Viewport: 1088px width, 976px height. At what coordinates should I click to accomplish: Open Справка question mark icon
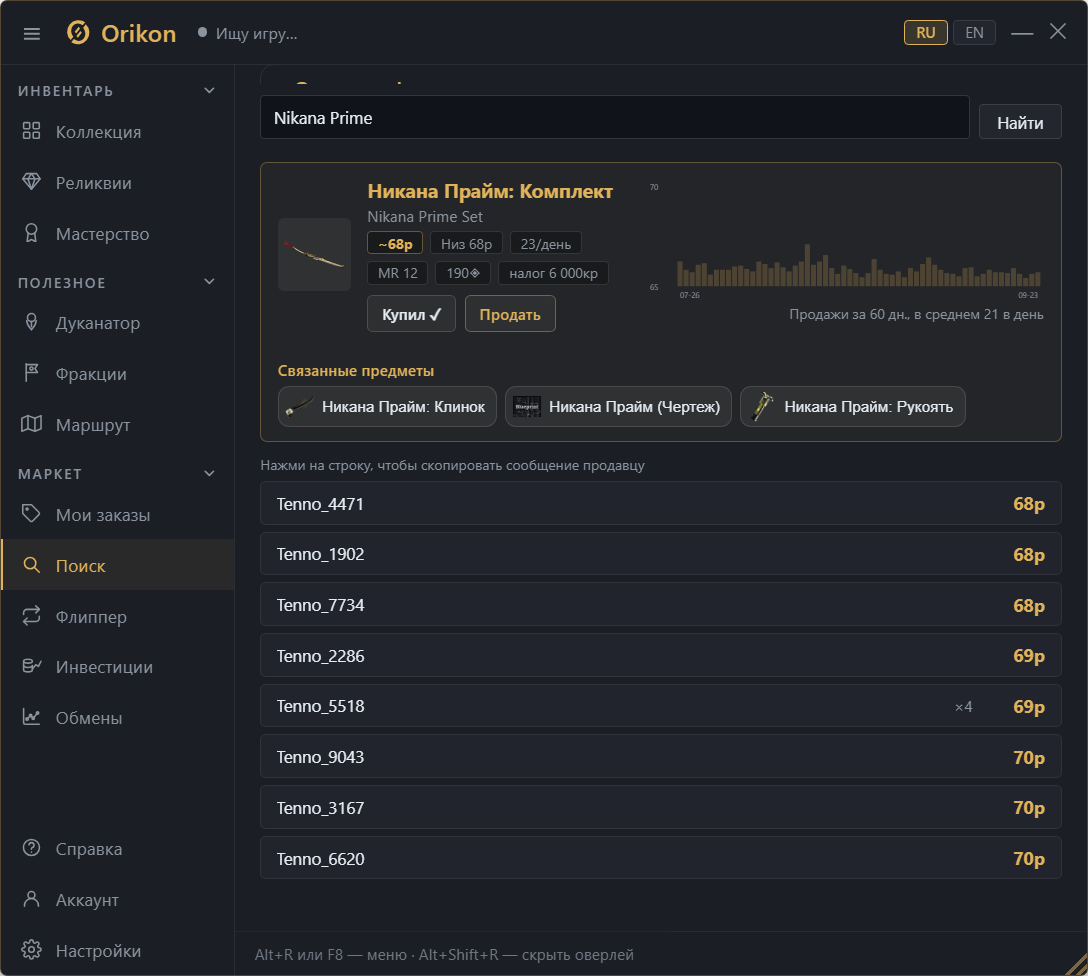[x=31, y=848]
